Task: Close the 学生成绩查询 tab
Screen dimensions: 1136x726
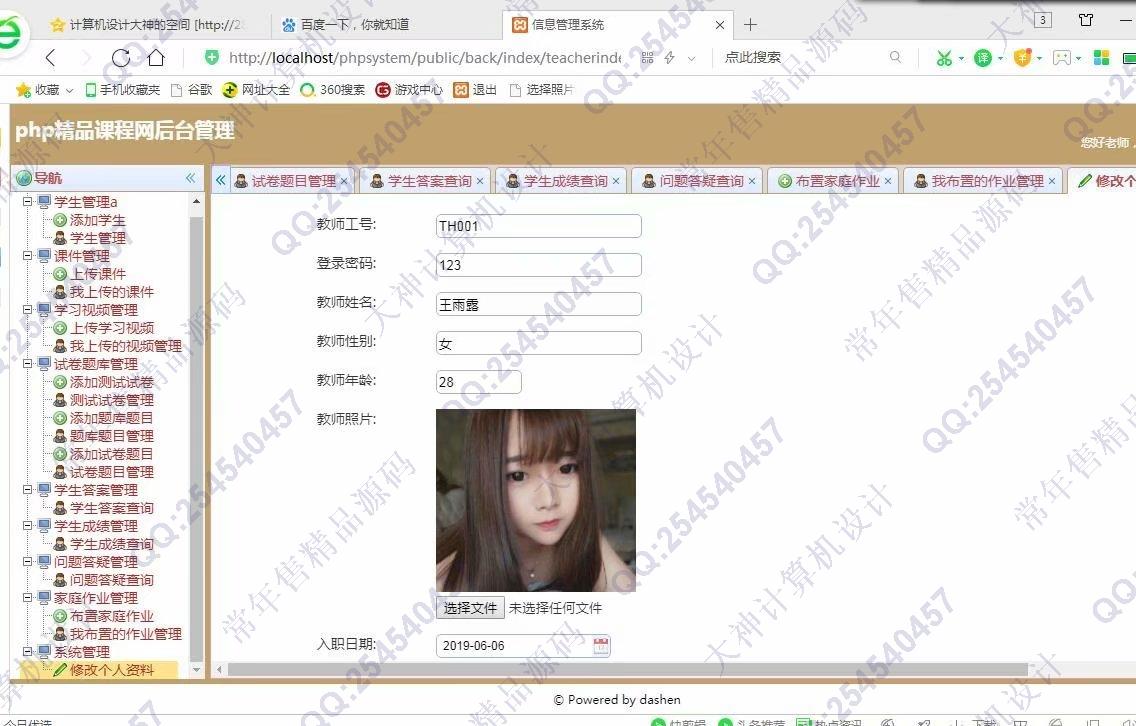Action: tap(616, 181)
